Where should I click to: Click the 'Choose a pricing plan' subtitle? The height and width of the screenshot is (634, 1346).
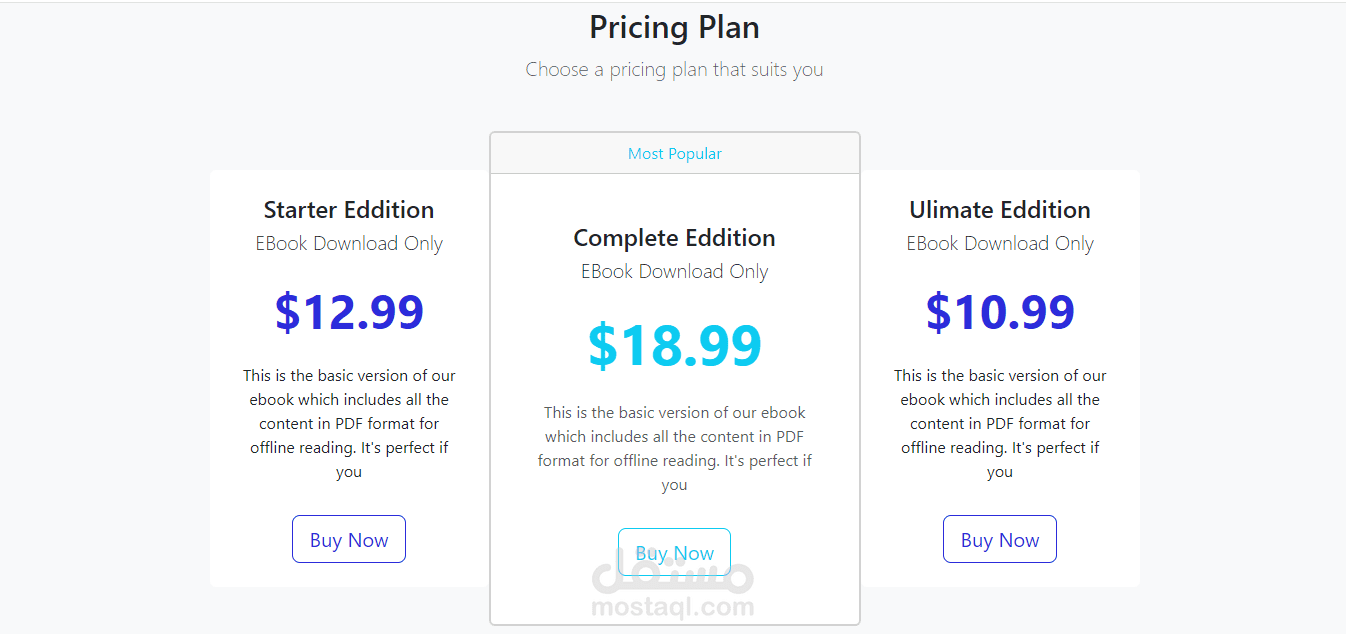674,70
